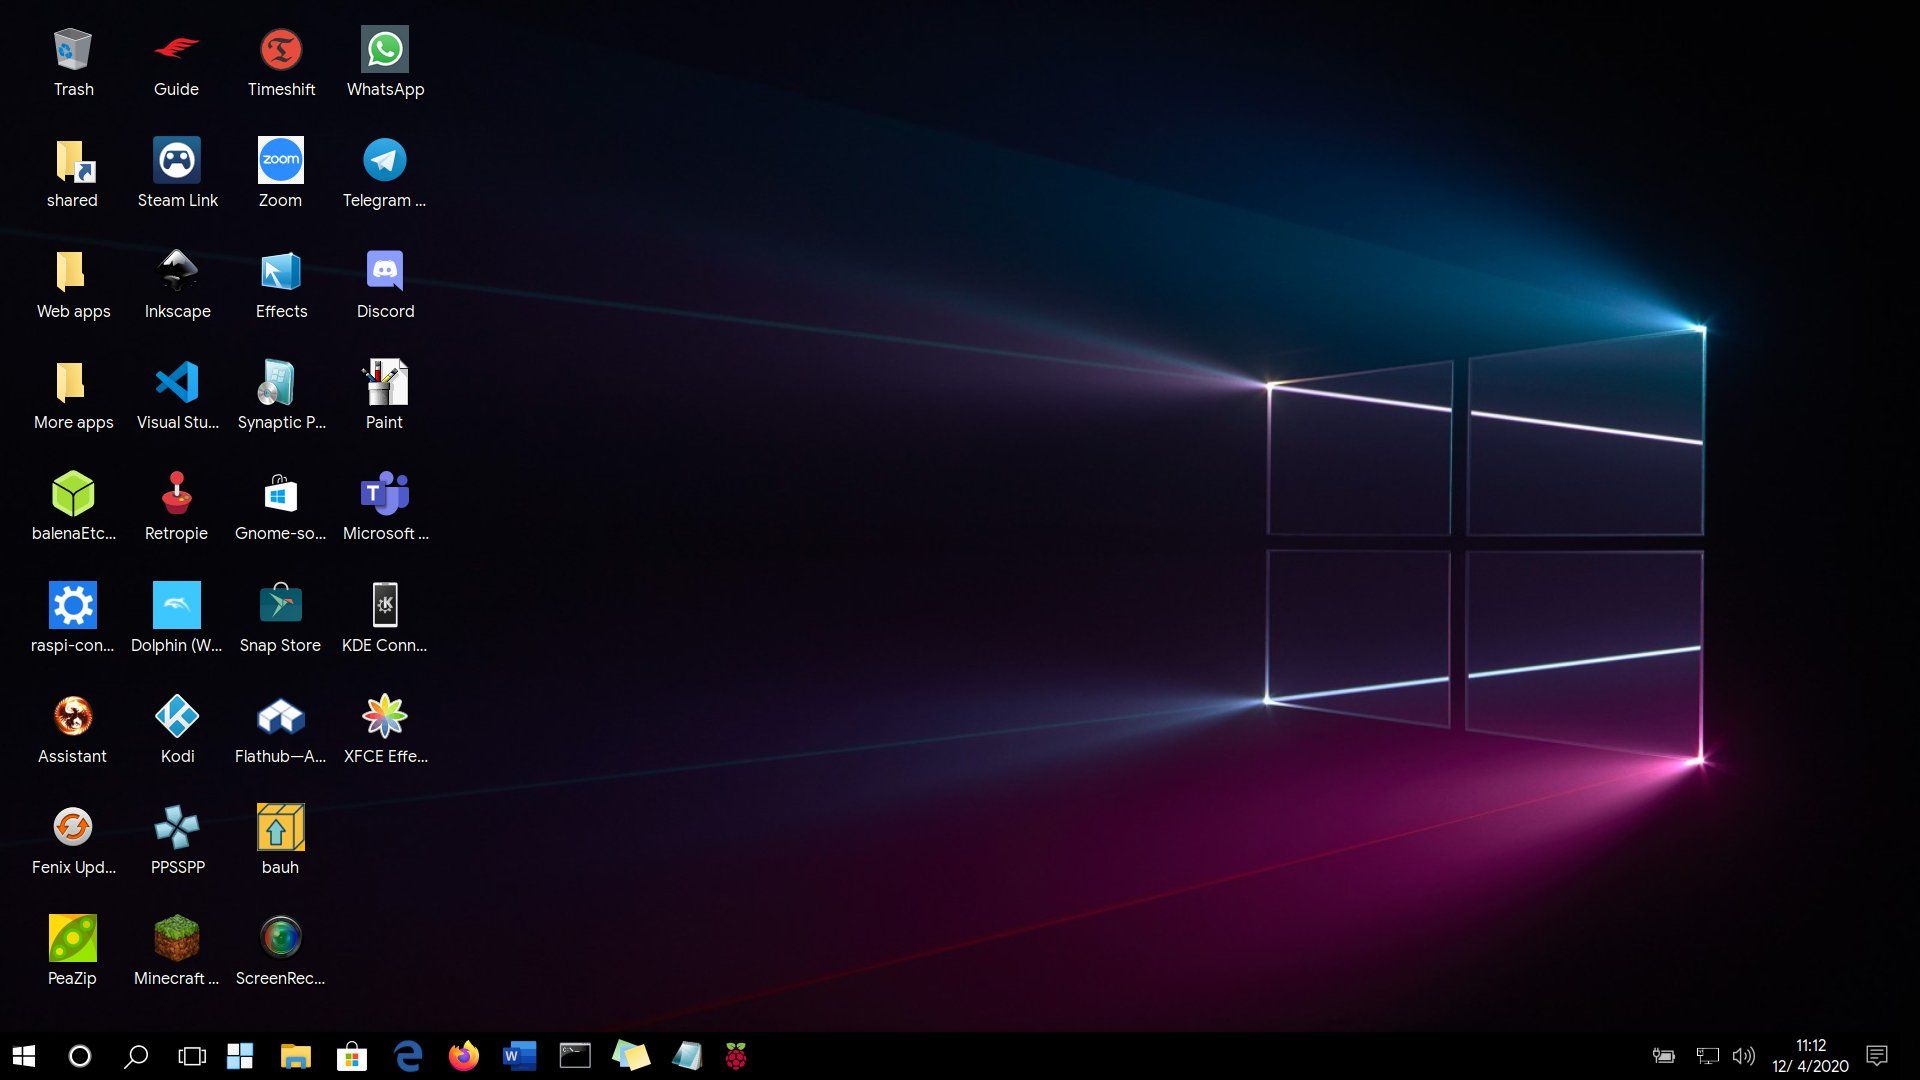1920x1080 pixels.
Task: Launch Inkscape from the desktop
Action: click(177, 272)
